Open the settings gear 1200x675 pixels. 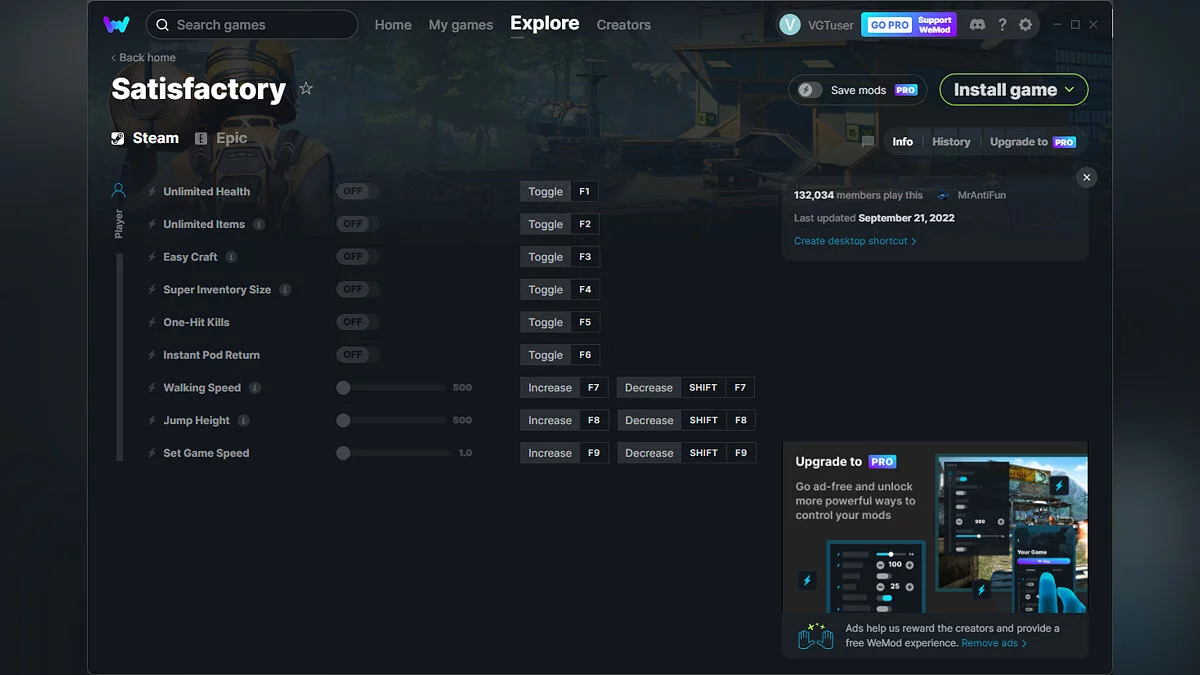pos(1025,24)
